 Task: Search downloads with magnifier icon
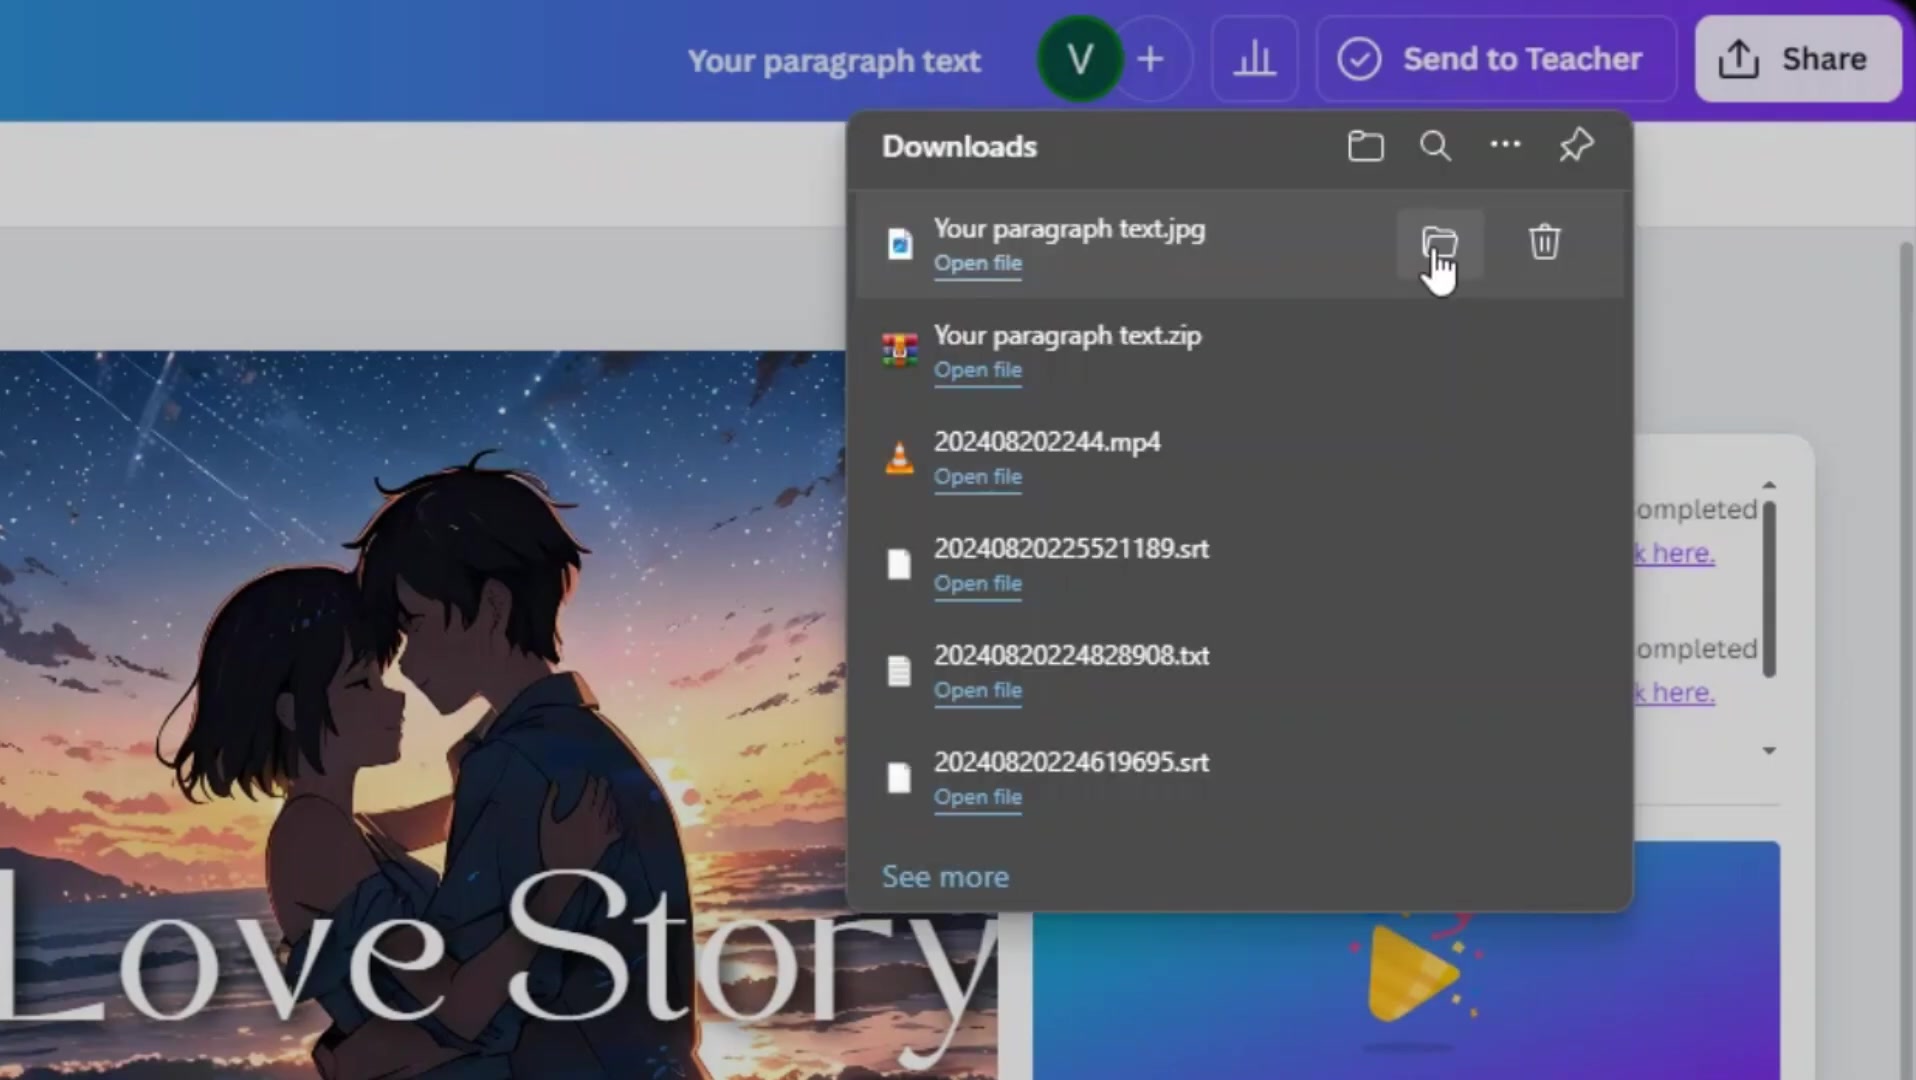1435,146
